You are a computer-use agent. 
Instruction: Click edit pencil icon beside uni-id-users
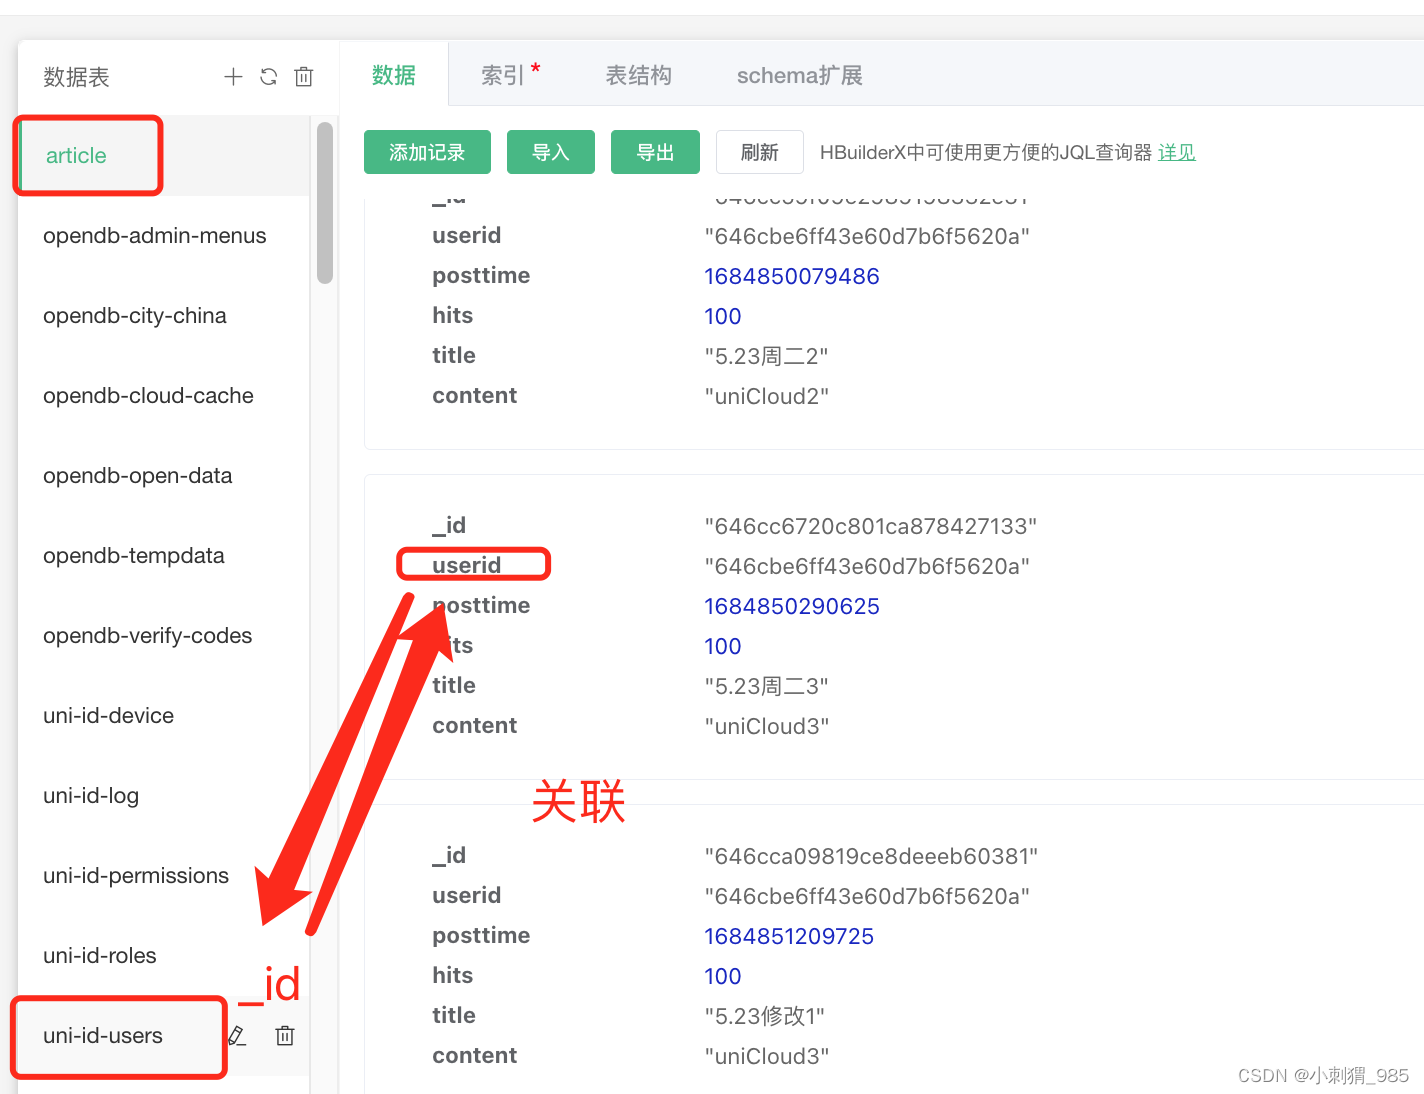[x=237, y=1036]
